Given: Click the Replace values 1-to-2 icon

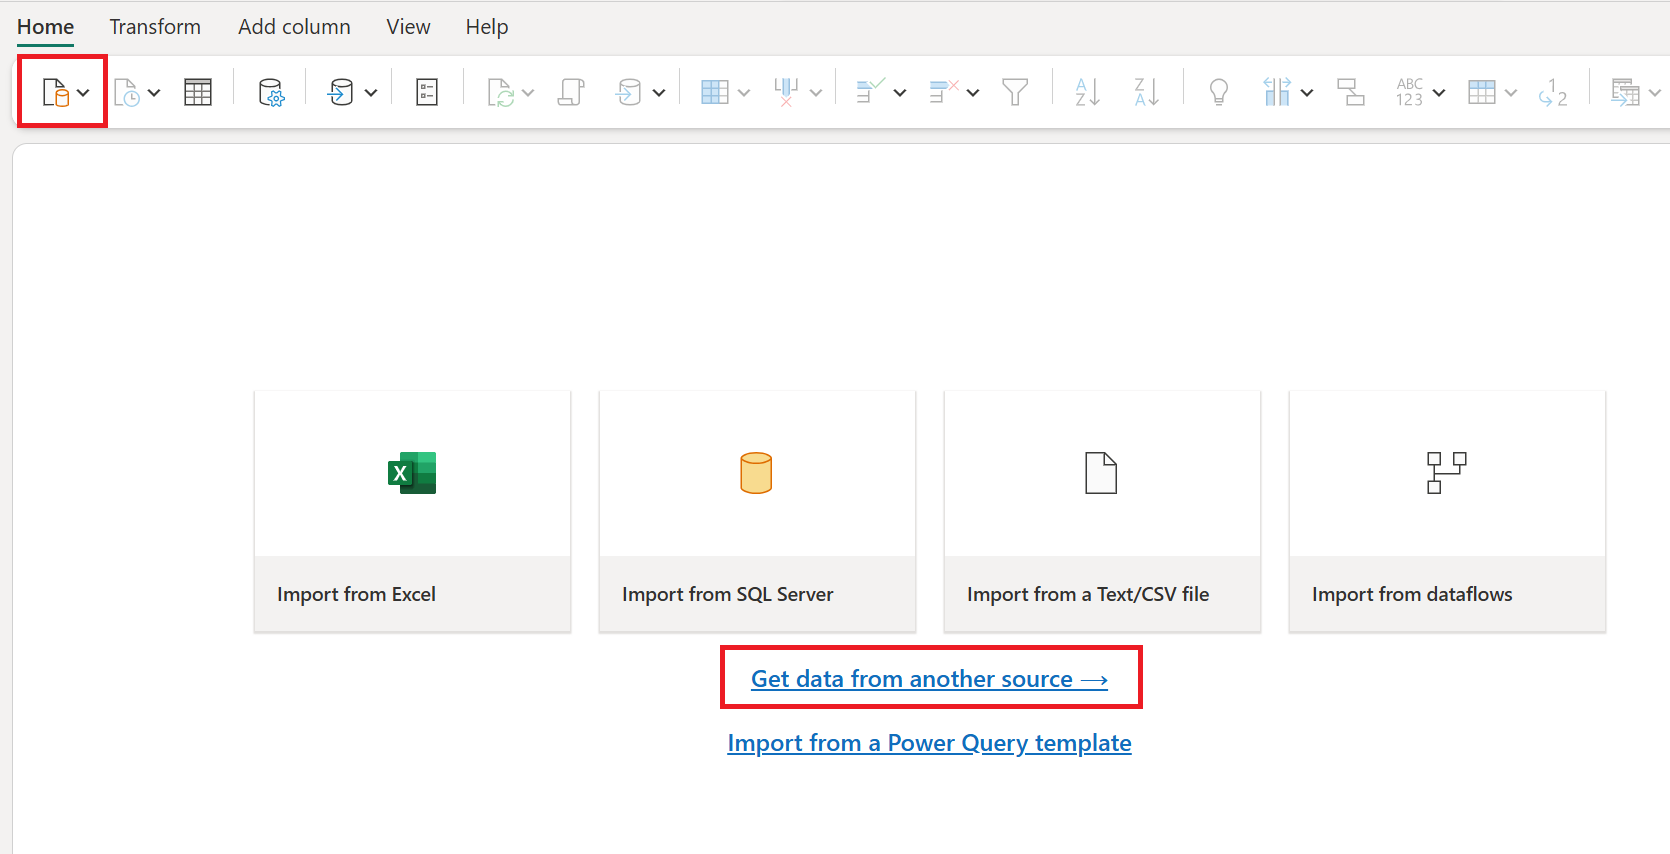Looking at the screenshot, I should pos(1553,93).
